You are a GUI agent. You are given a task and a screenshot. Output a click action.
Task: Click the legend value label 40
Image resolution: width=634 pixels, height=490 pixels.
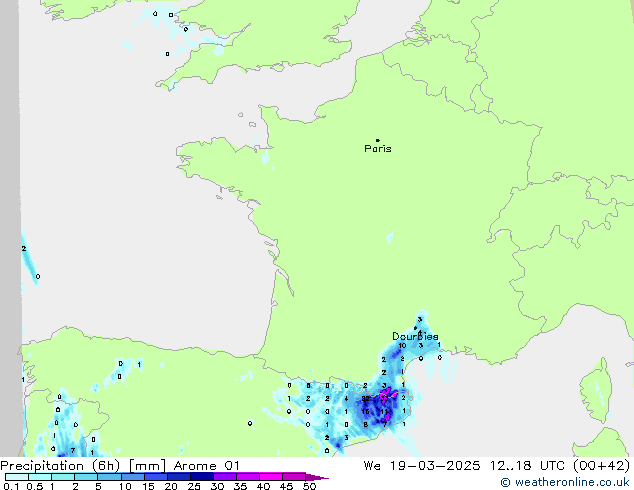pyautogui.click(x=263, y=486)
